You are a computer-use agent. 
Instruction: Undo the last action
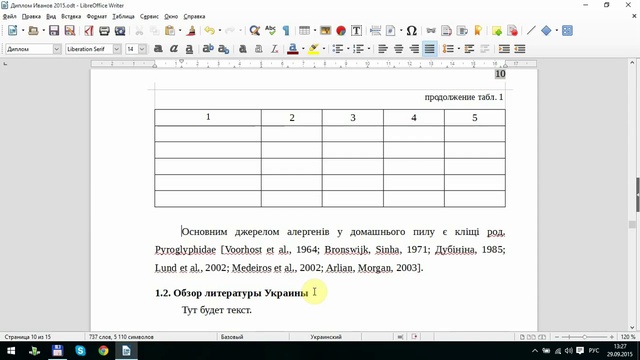(210, 31)
